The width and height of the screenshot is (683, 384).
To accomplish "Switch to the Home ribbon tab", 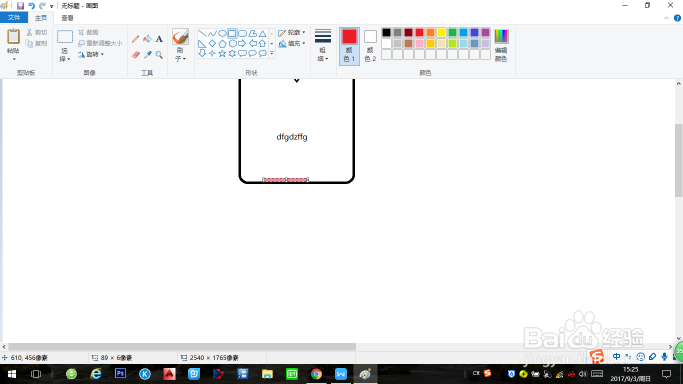I will click(41, 18).
